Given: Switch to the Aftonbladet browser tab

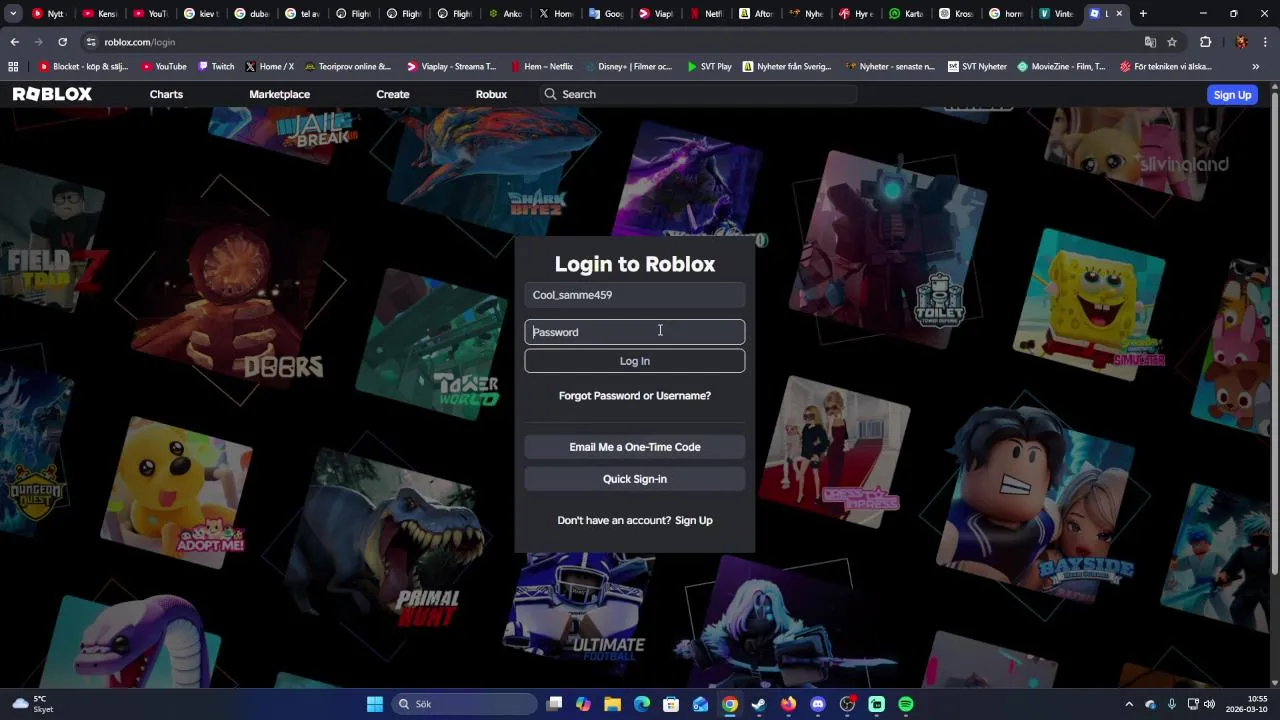Looking at the screenshot, I should (757, 14).
